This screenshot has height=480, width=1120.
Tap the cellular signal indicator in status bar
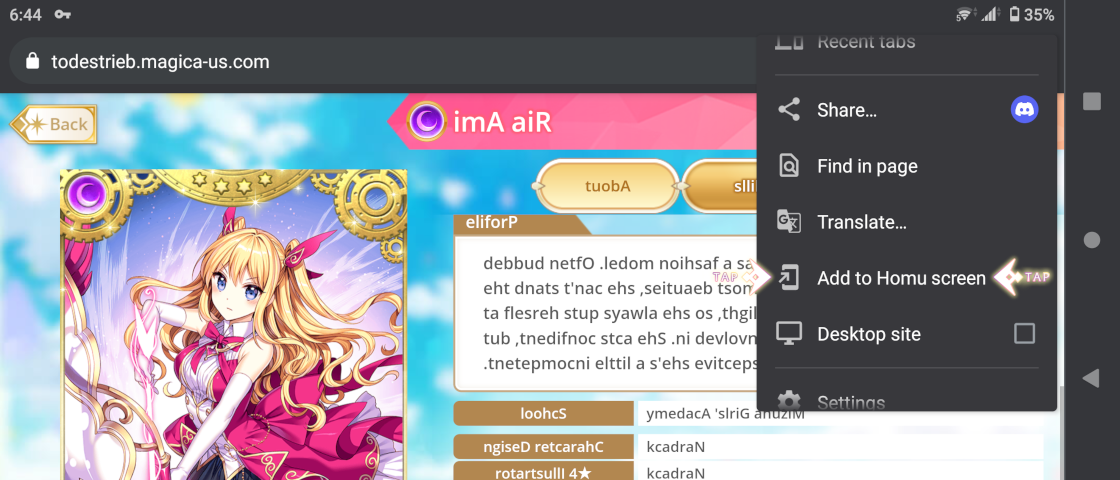pyautogui.click(x=991, y=14)
